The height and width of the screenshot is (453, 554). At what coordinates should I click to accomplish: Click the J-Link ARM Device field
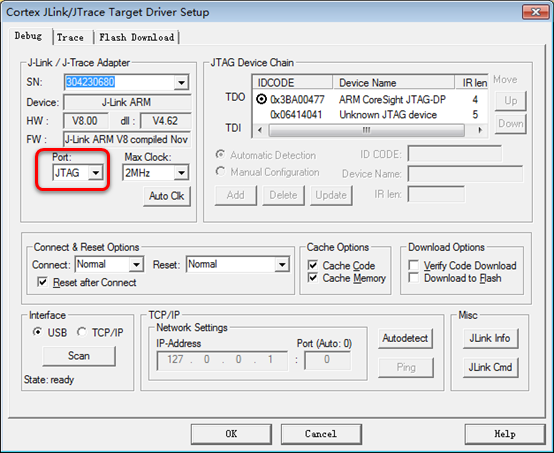(127, 102)
